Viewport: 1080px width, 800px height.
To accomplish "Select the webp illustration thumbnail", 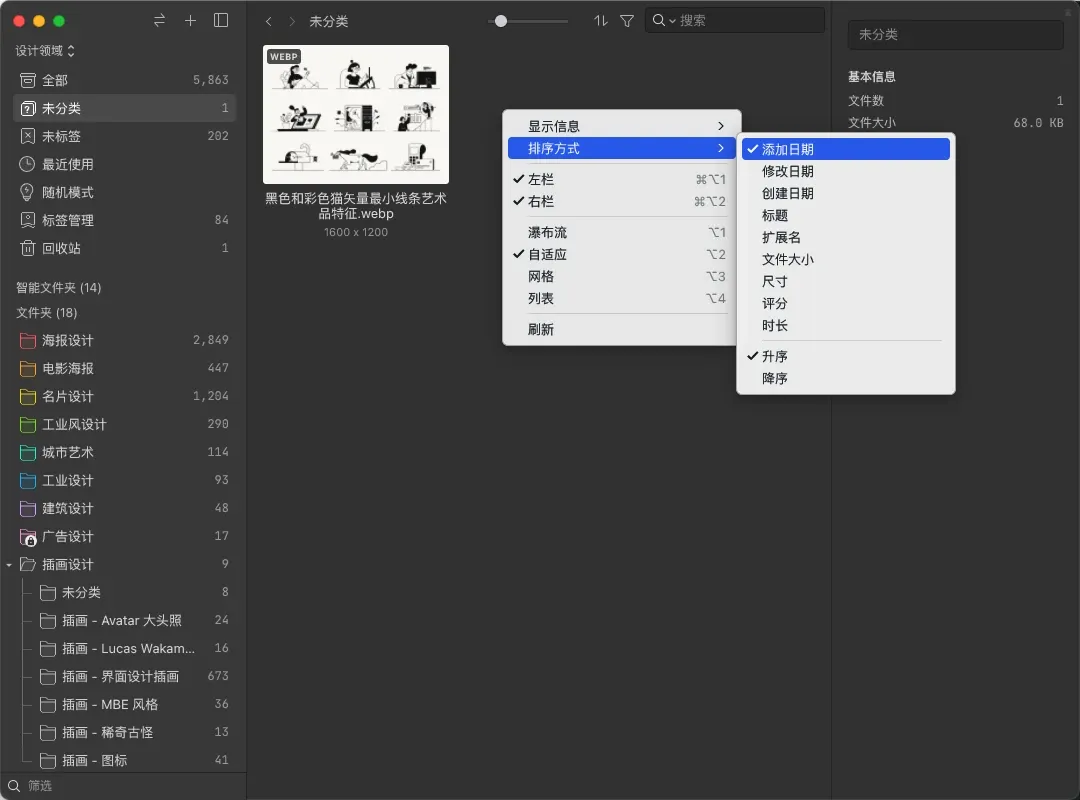I will (356, 114).
